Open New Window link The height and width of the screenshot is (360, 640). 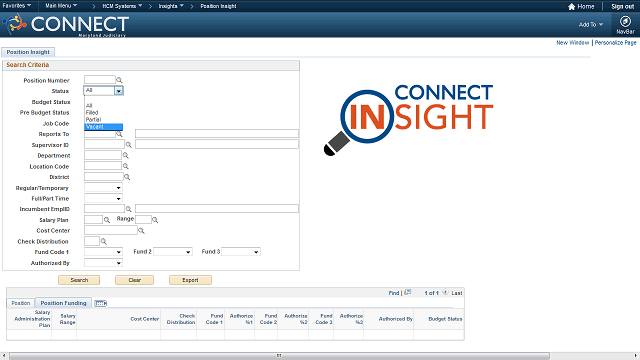tap(572, 42)
